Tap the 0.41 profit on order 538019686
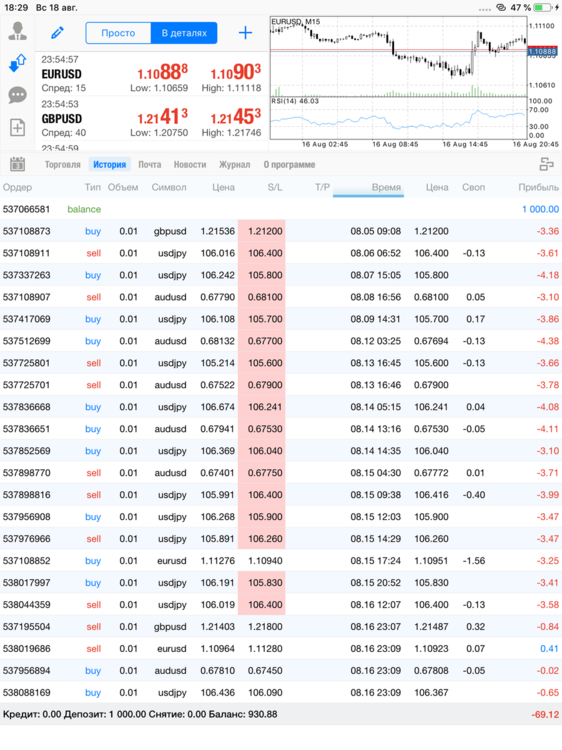Image resolution: width=562 pixels, height=750 pixels. (550, 649)
